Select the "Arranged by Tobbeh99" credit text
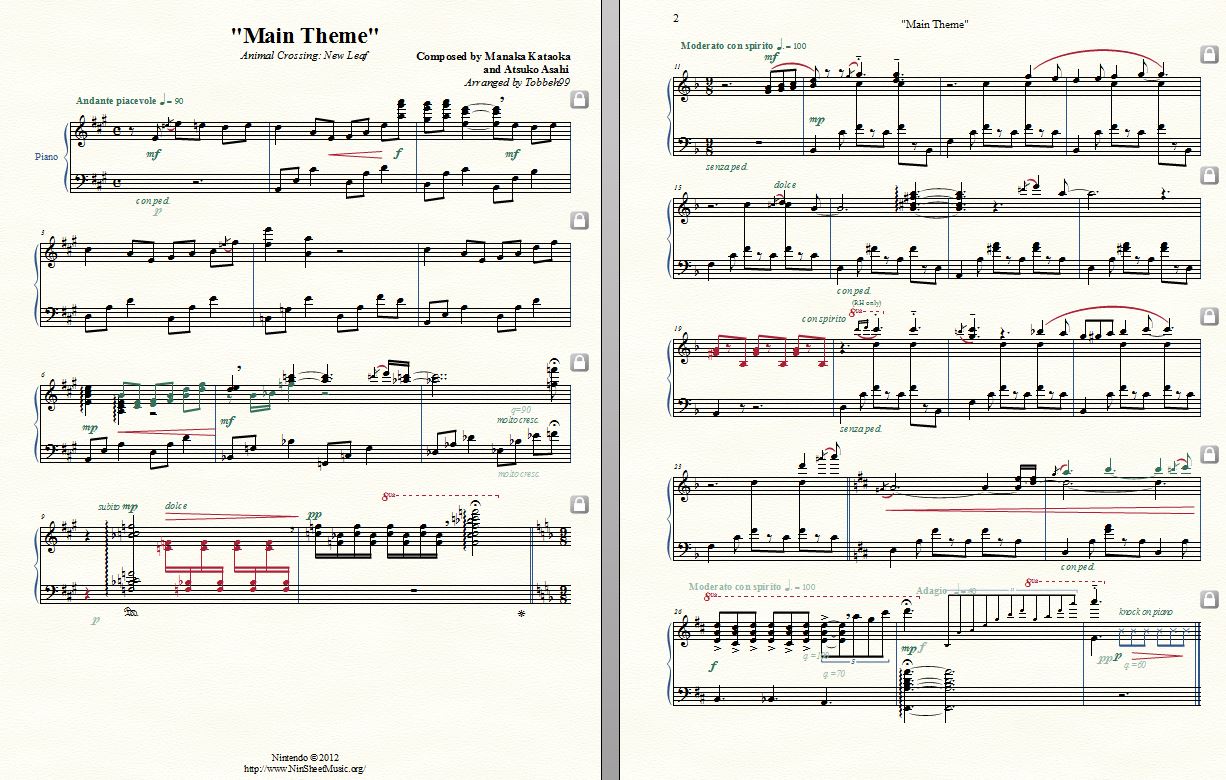The width and height of the screenshot is (1226, 780). pyautogui.click(x=517, y=84)
